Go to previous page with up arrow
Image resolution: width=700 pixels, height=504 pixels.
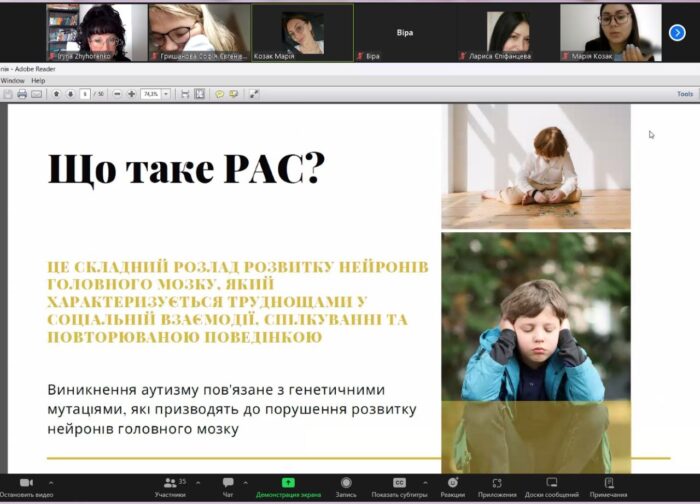coord(57,94)
